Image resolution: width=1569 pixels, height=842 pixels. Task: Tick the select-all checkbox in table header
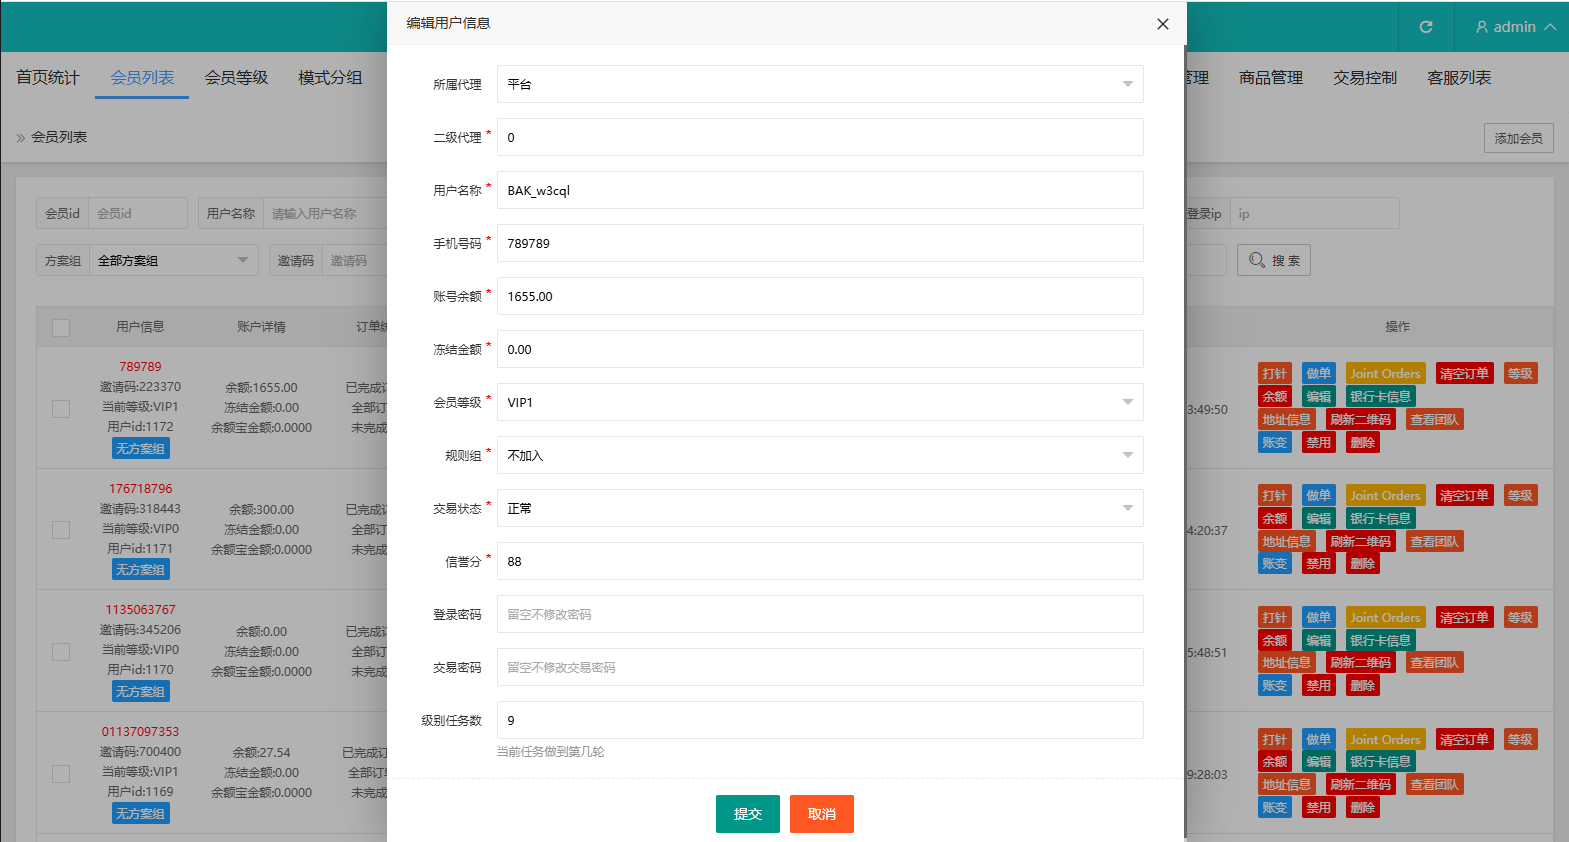pos(61,328)
